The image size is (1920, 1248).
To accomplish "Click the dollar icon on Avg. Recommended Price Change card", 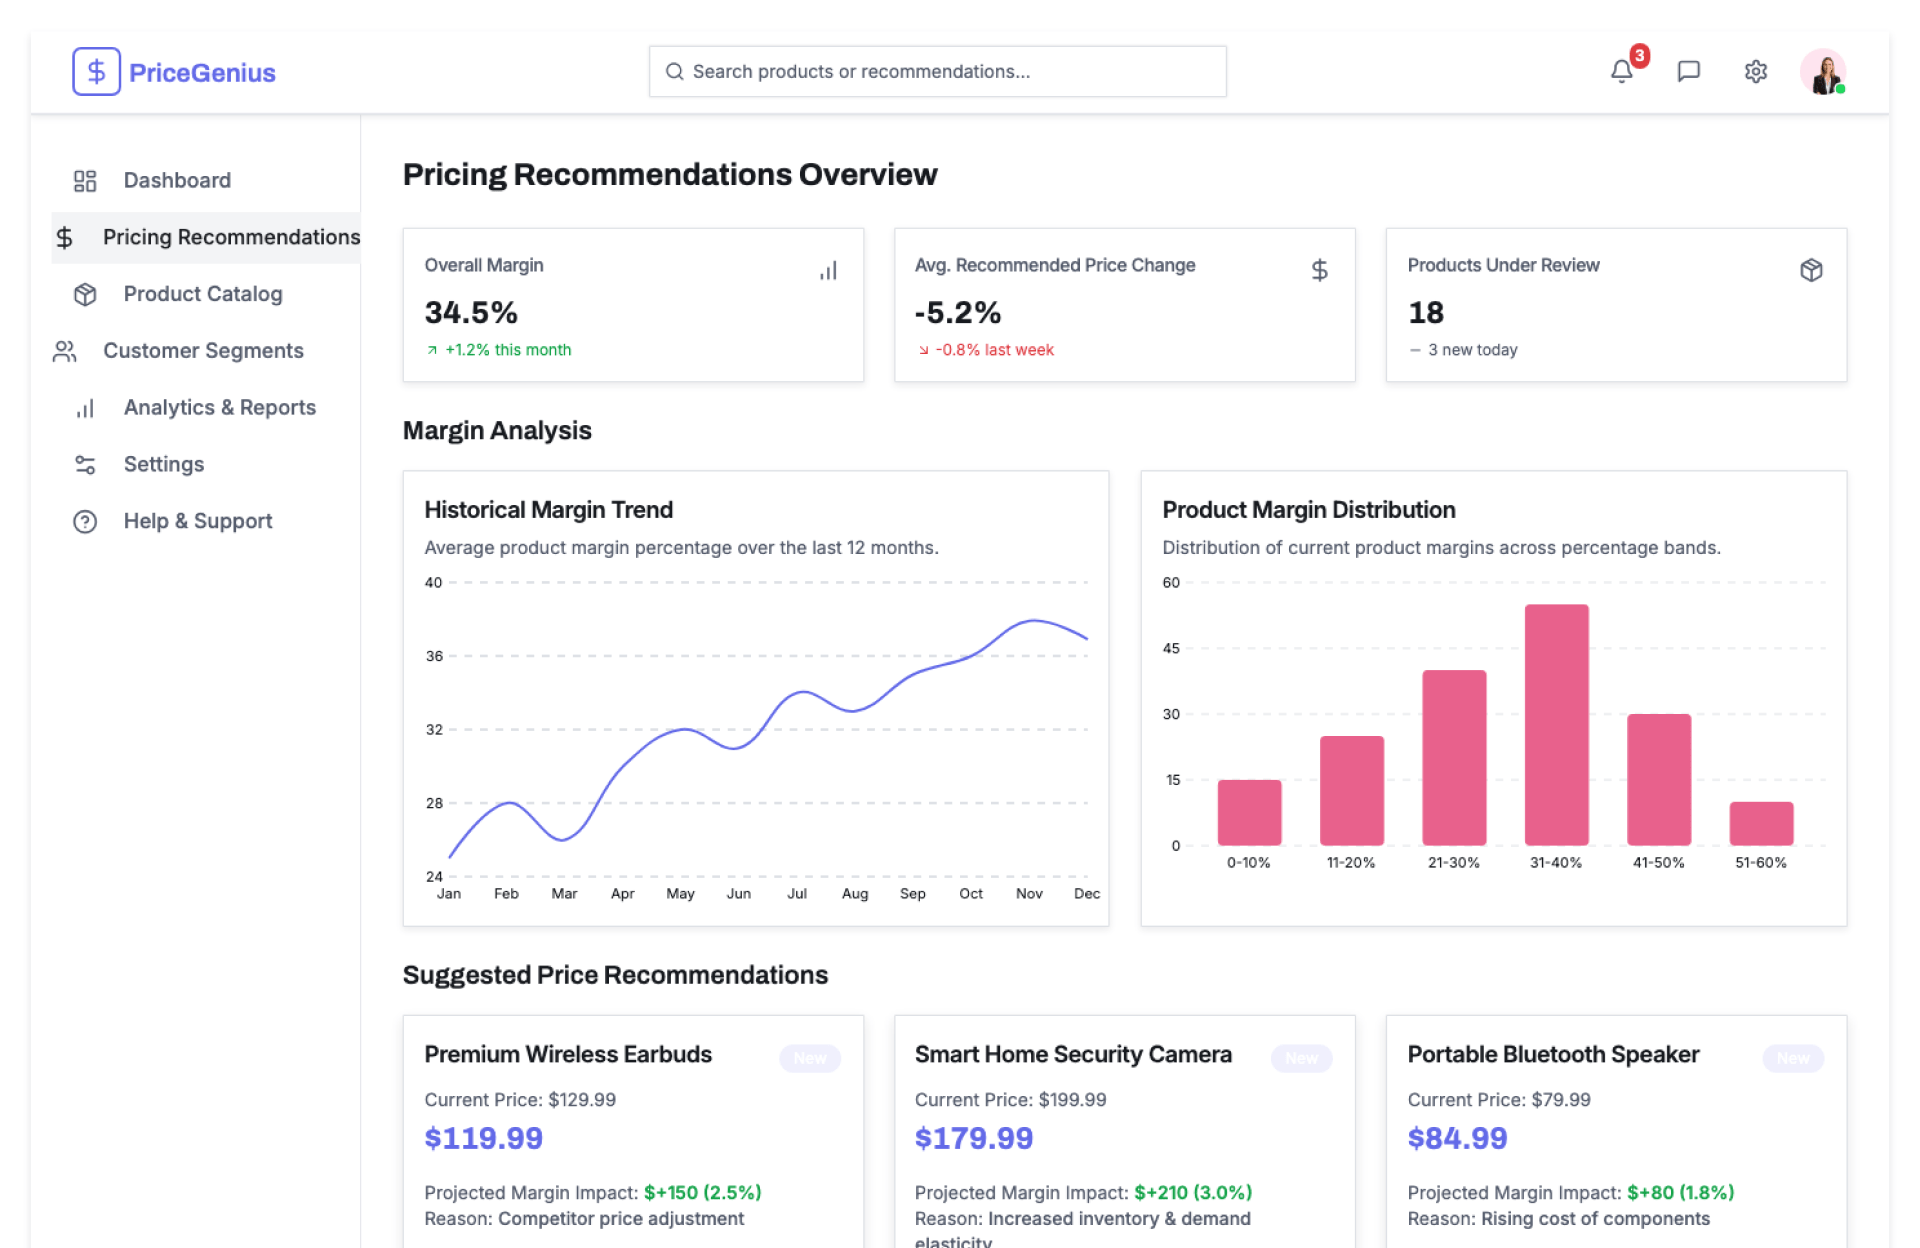I will point(1319,270).
